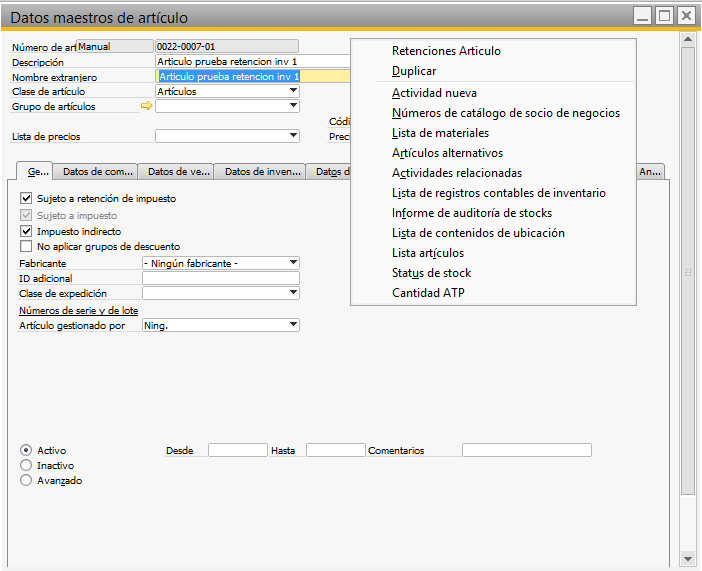The height and width of the screenshot is (571, 702).
Task: Open the Clase de artículo dropdown
Action: (293, 91)
